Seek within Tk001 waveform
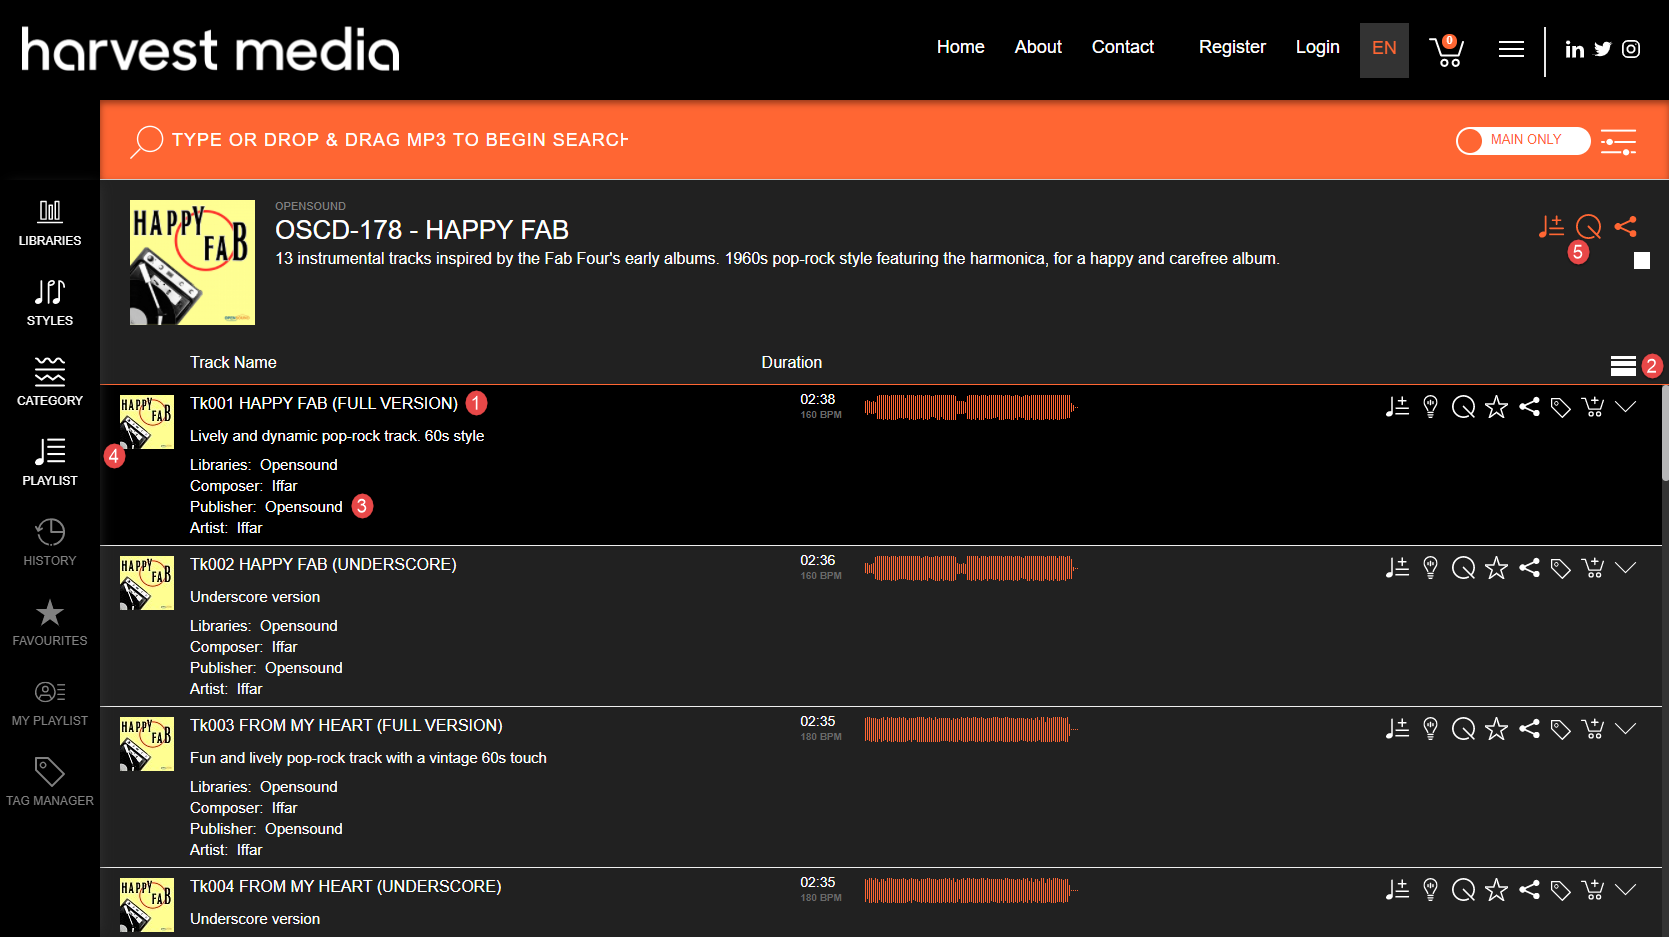 click(x=970, y=407)
